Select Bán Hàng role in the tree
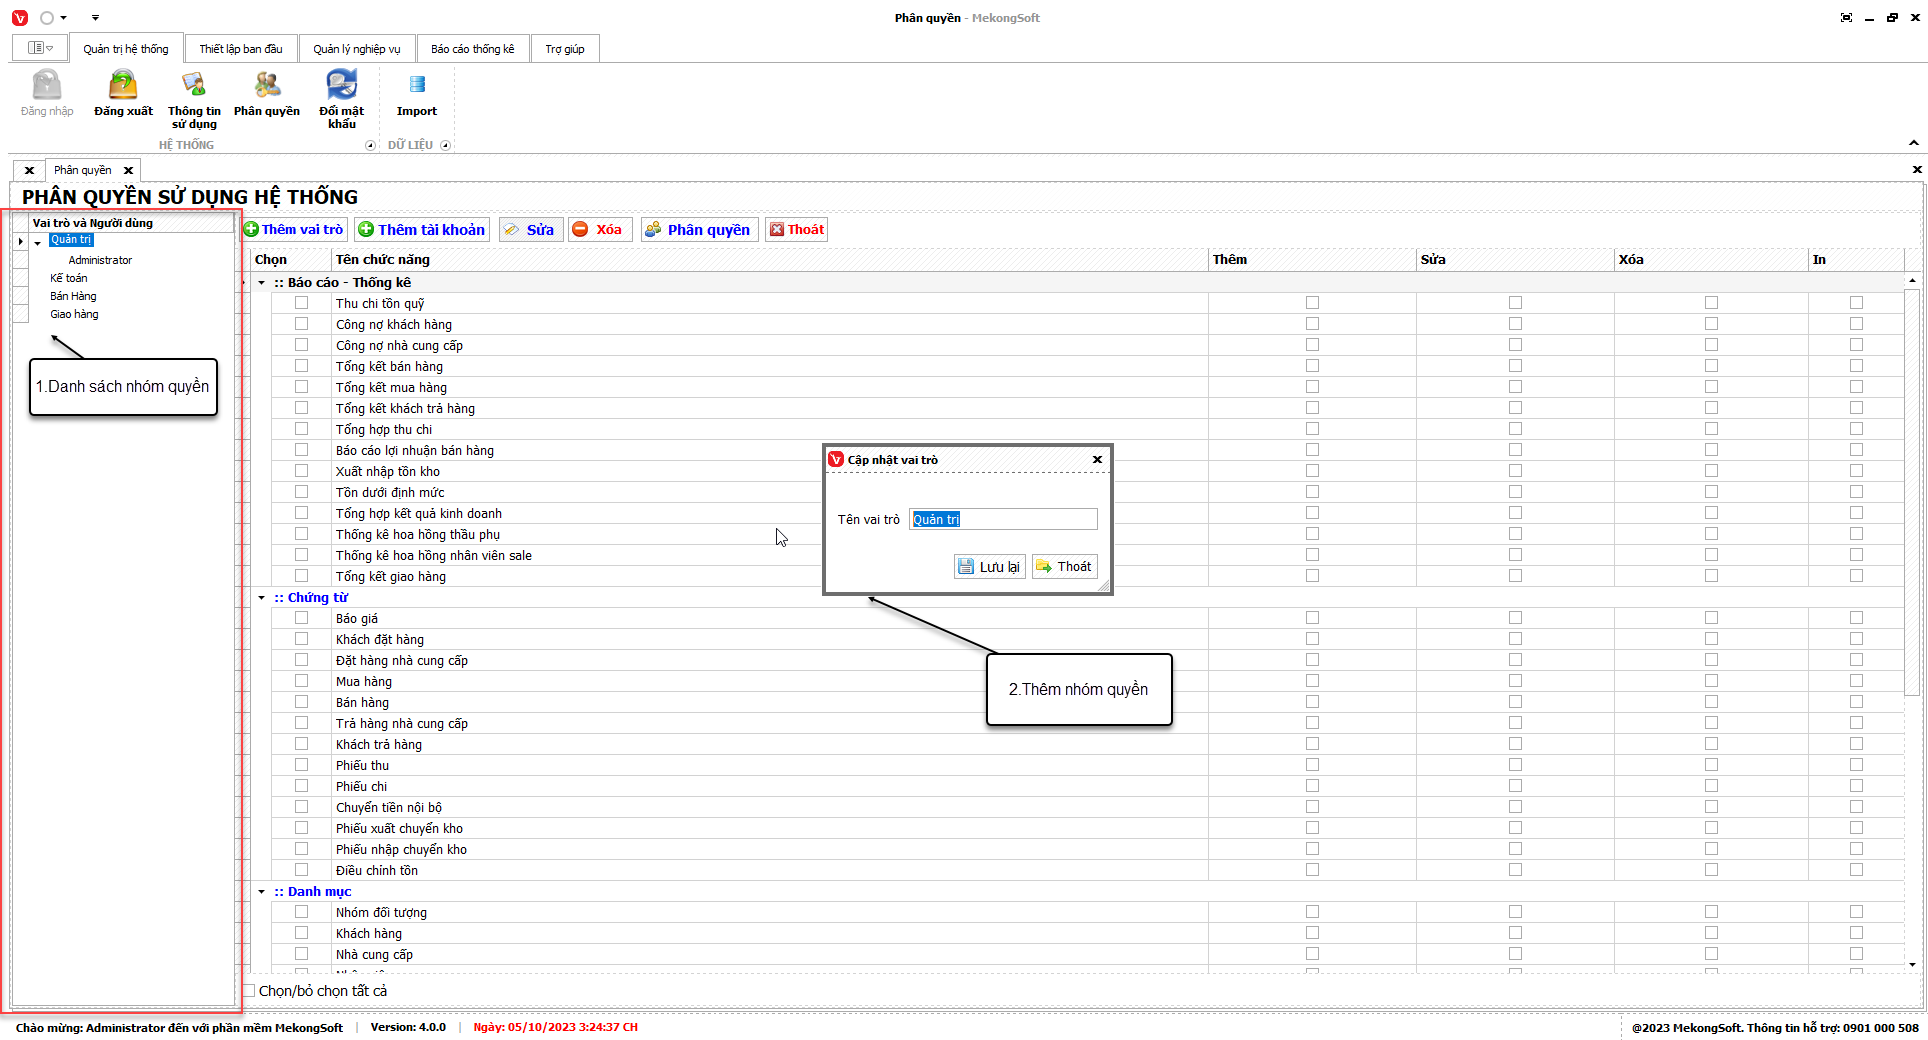Screen dimensions: 1928x1040 73,296
